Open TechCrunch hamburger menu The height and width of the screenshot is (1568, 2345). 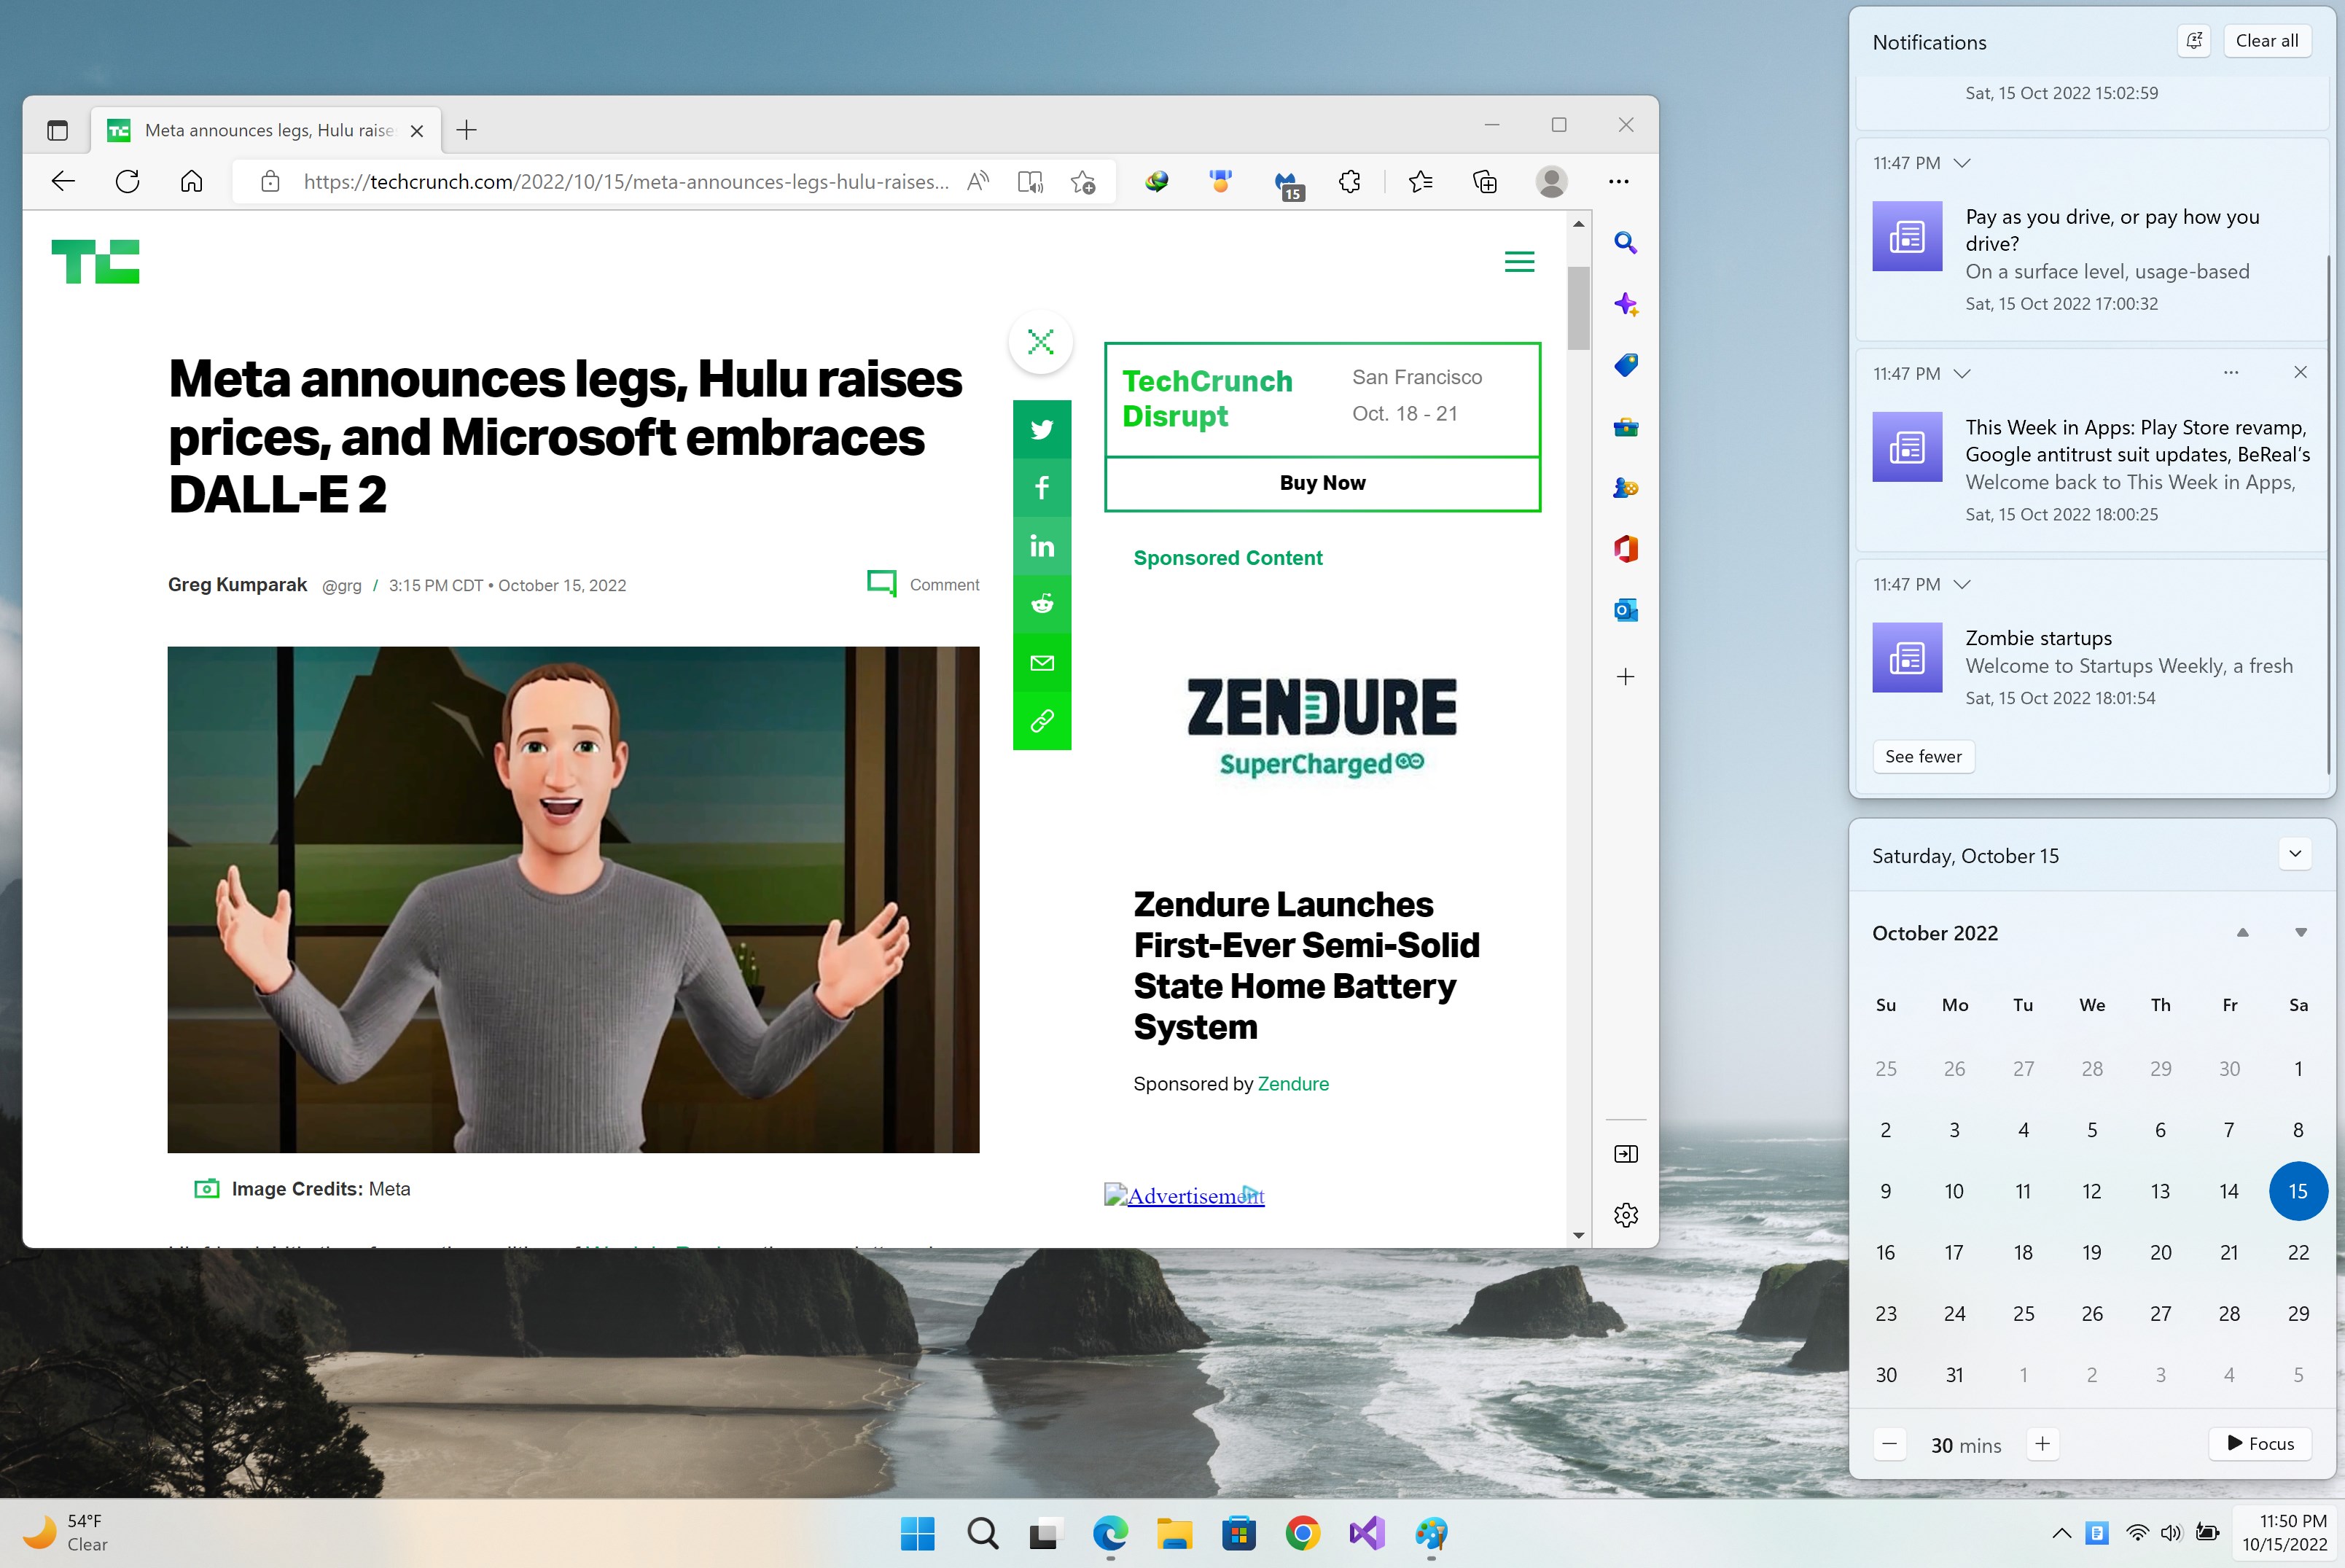[x=1519, y=262]
